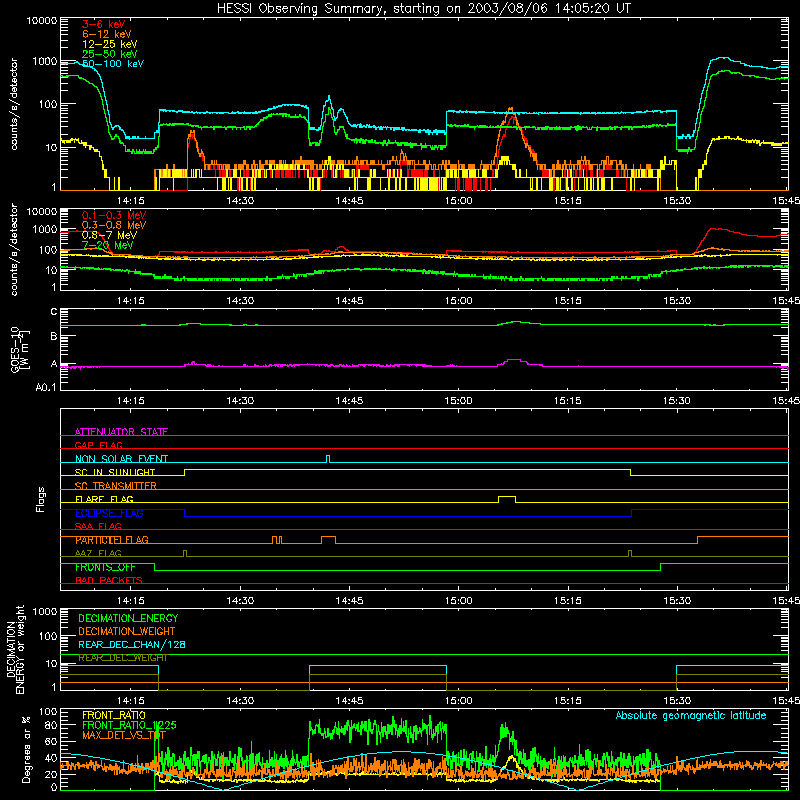
Task: Click the B class tick on GOES panel
Action: (54, 336)
